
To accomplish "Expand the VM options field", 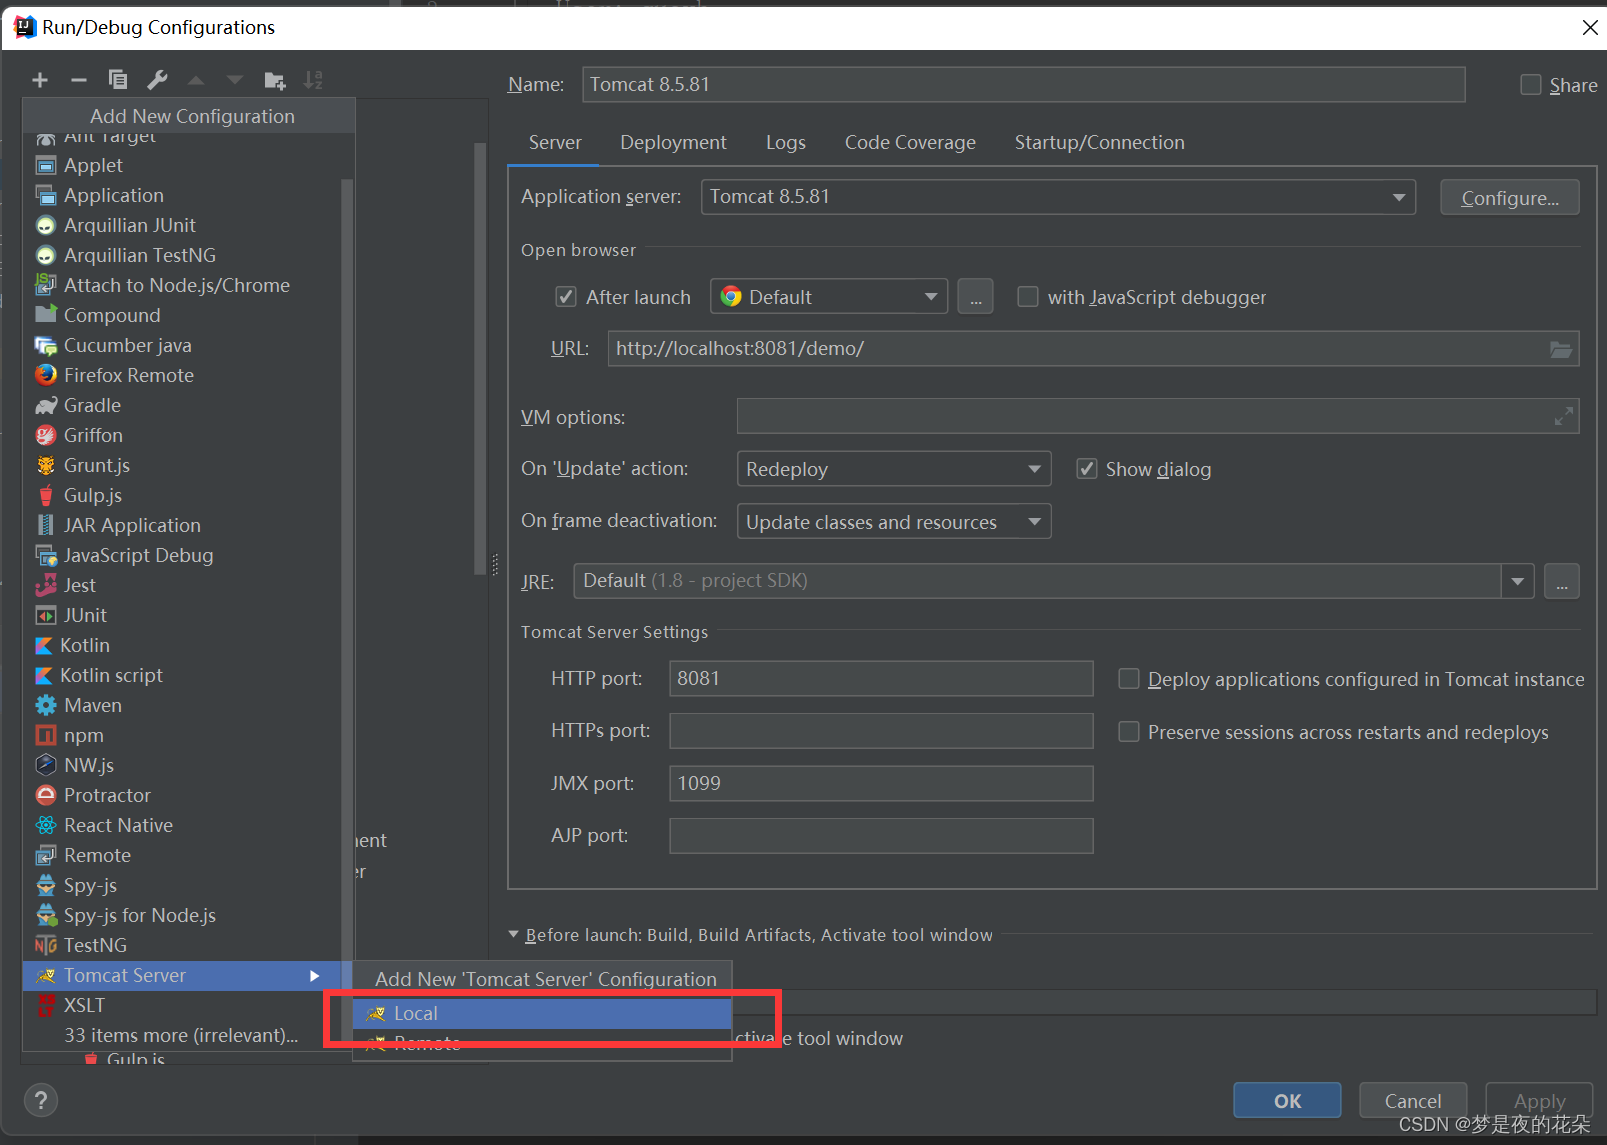I will 1563,417.
